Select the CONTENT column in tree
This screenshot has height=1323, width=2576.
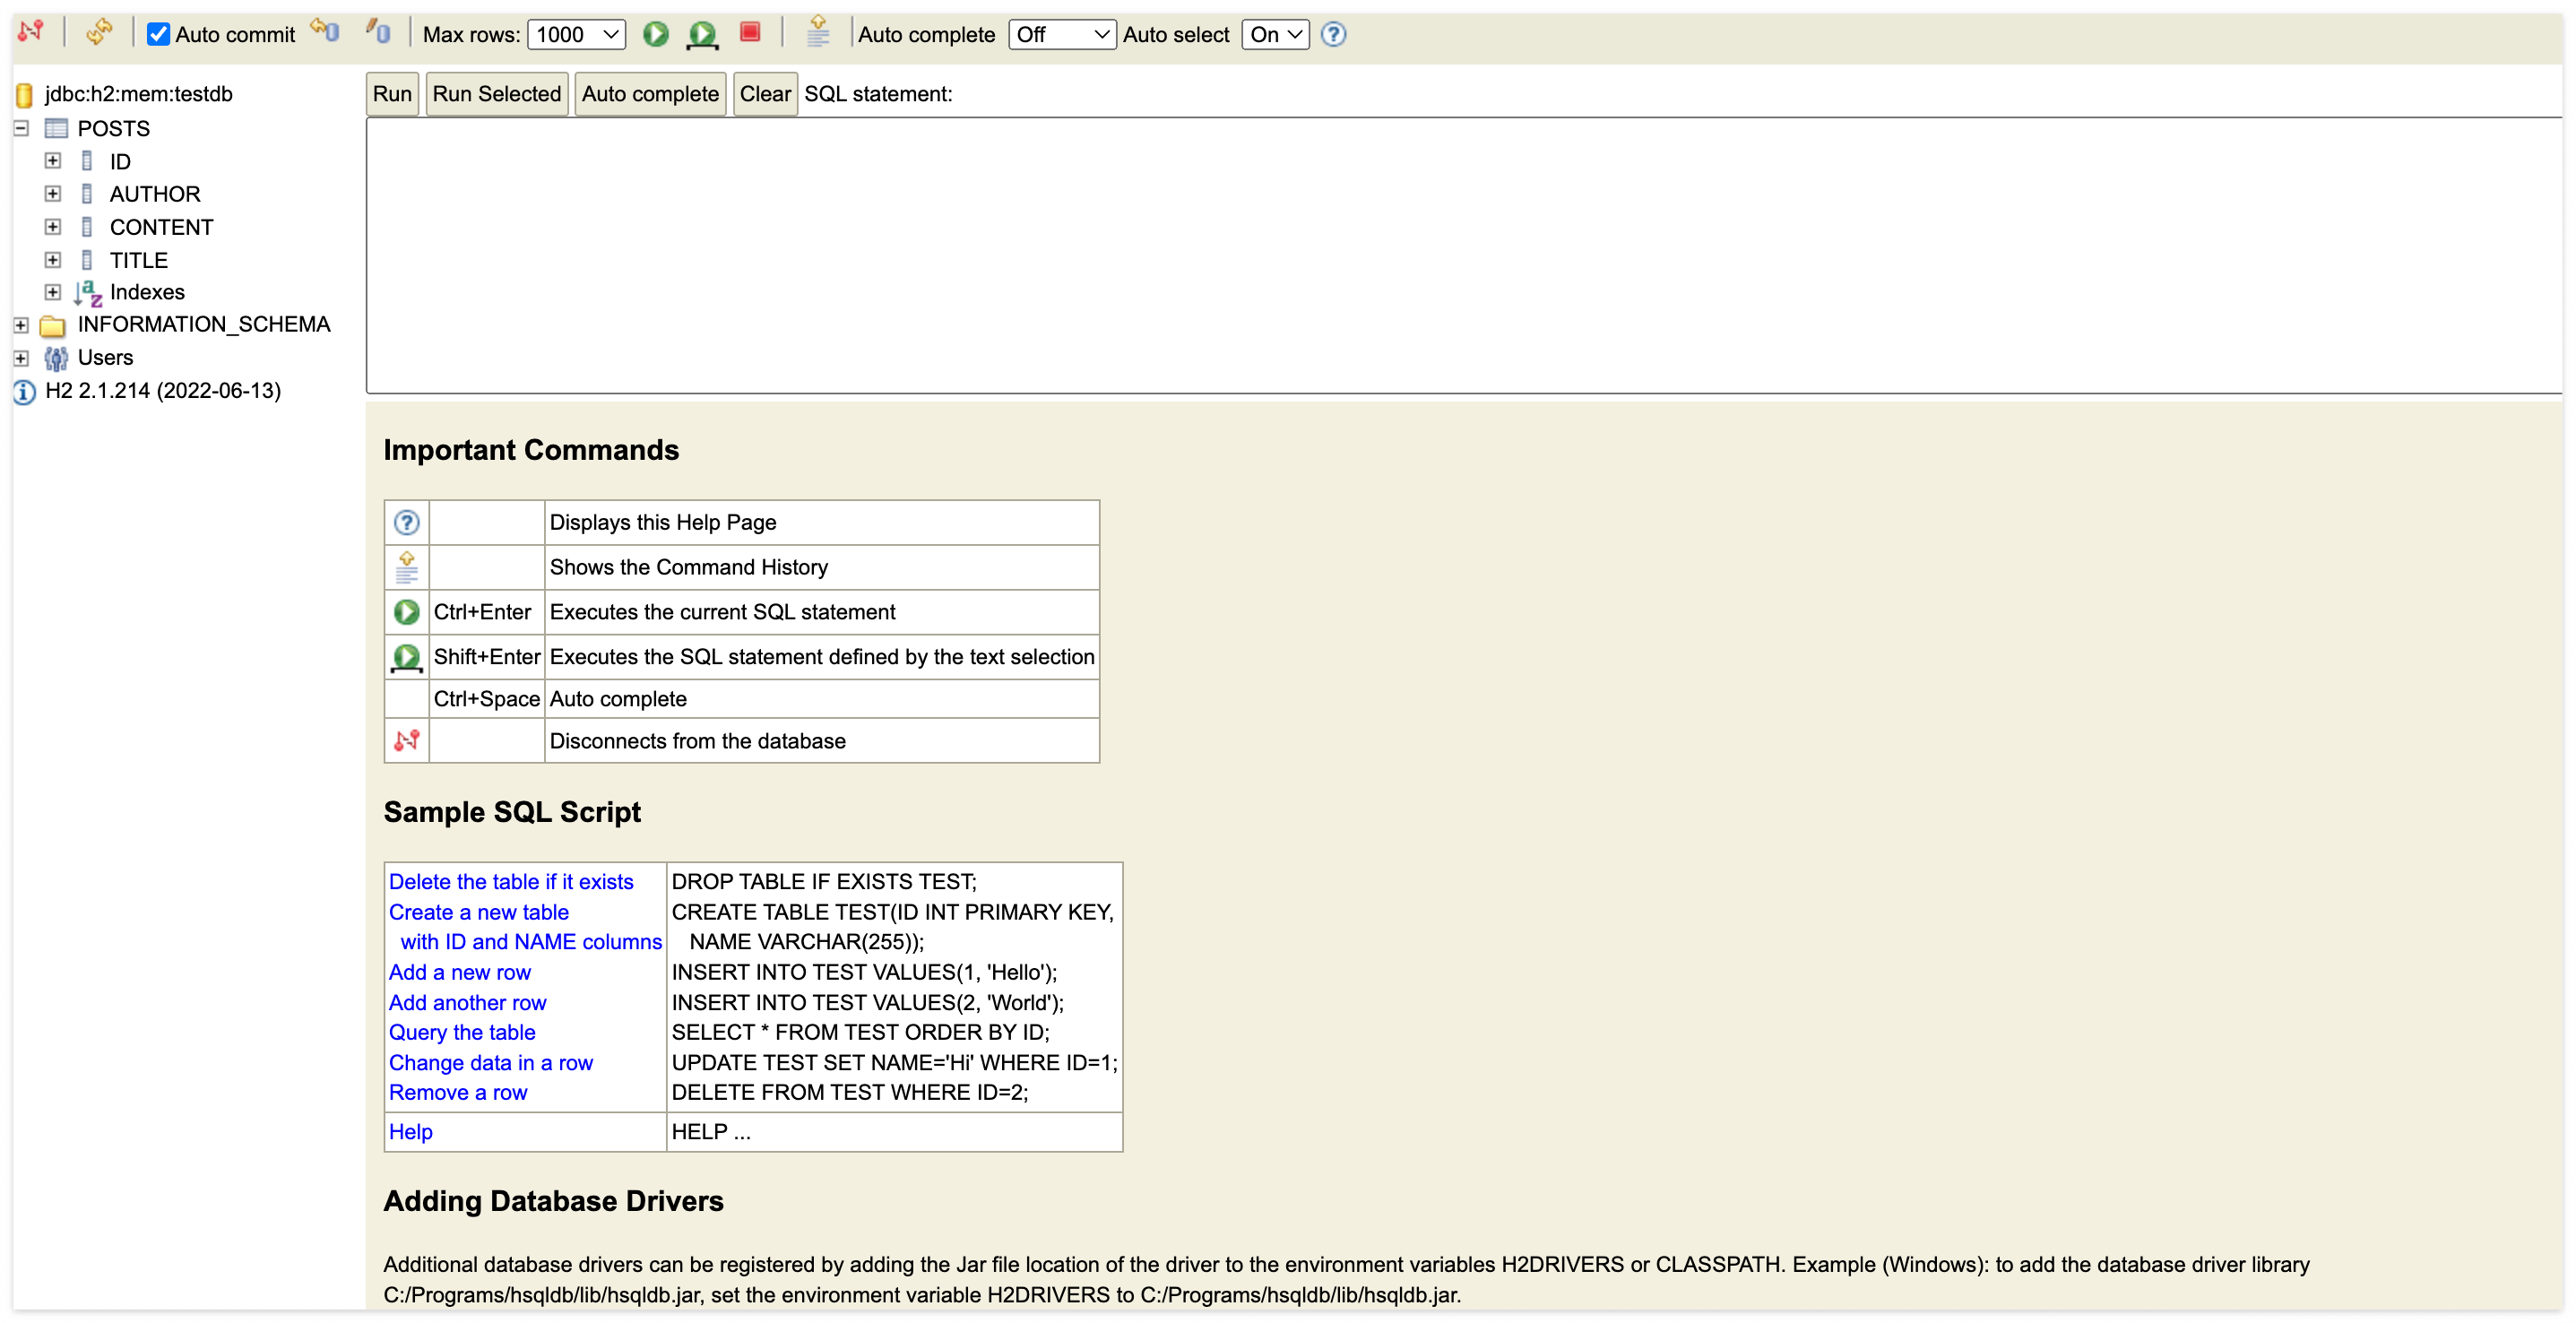[161, 227]
